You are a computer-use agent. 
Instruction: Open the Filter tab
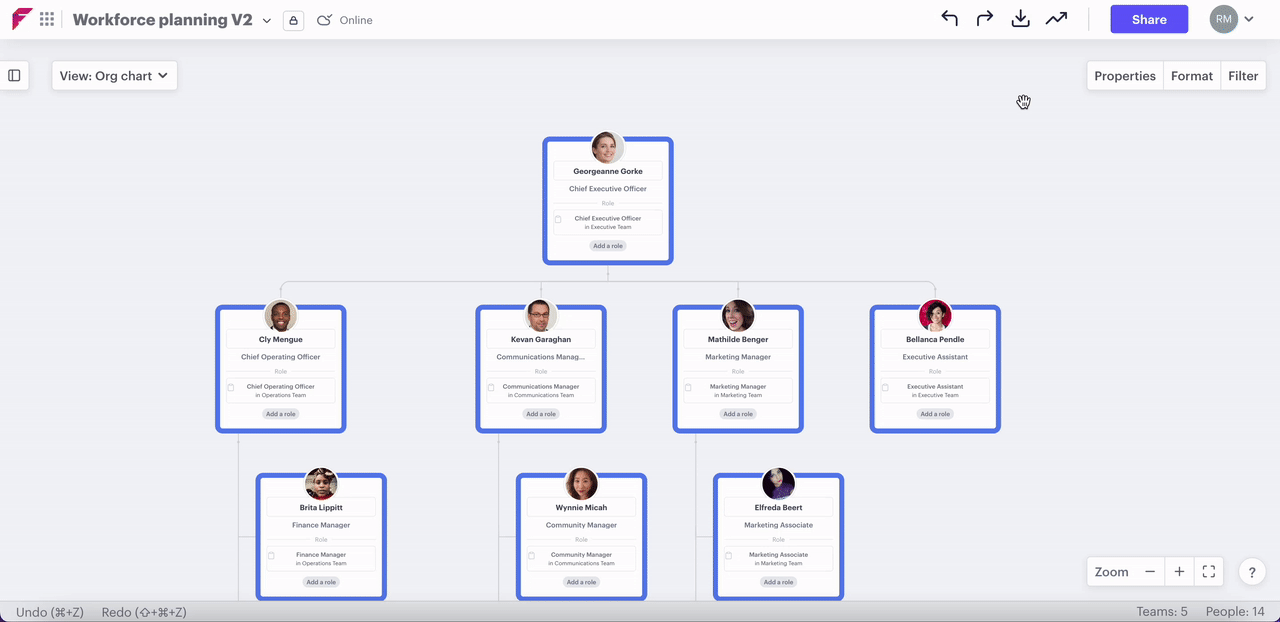(1243, 76)
